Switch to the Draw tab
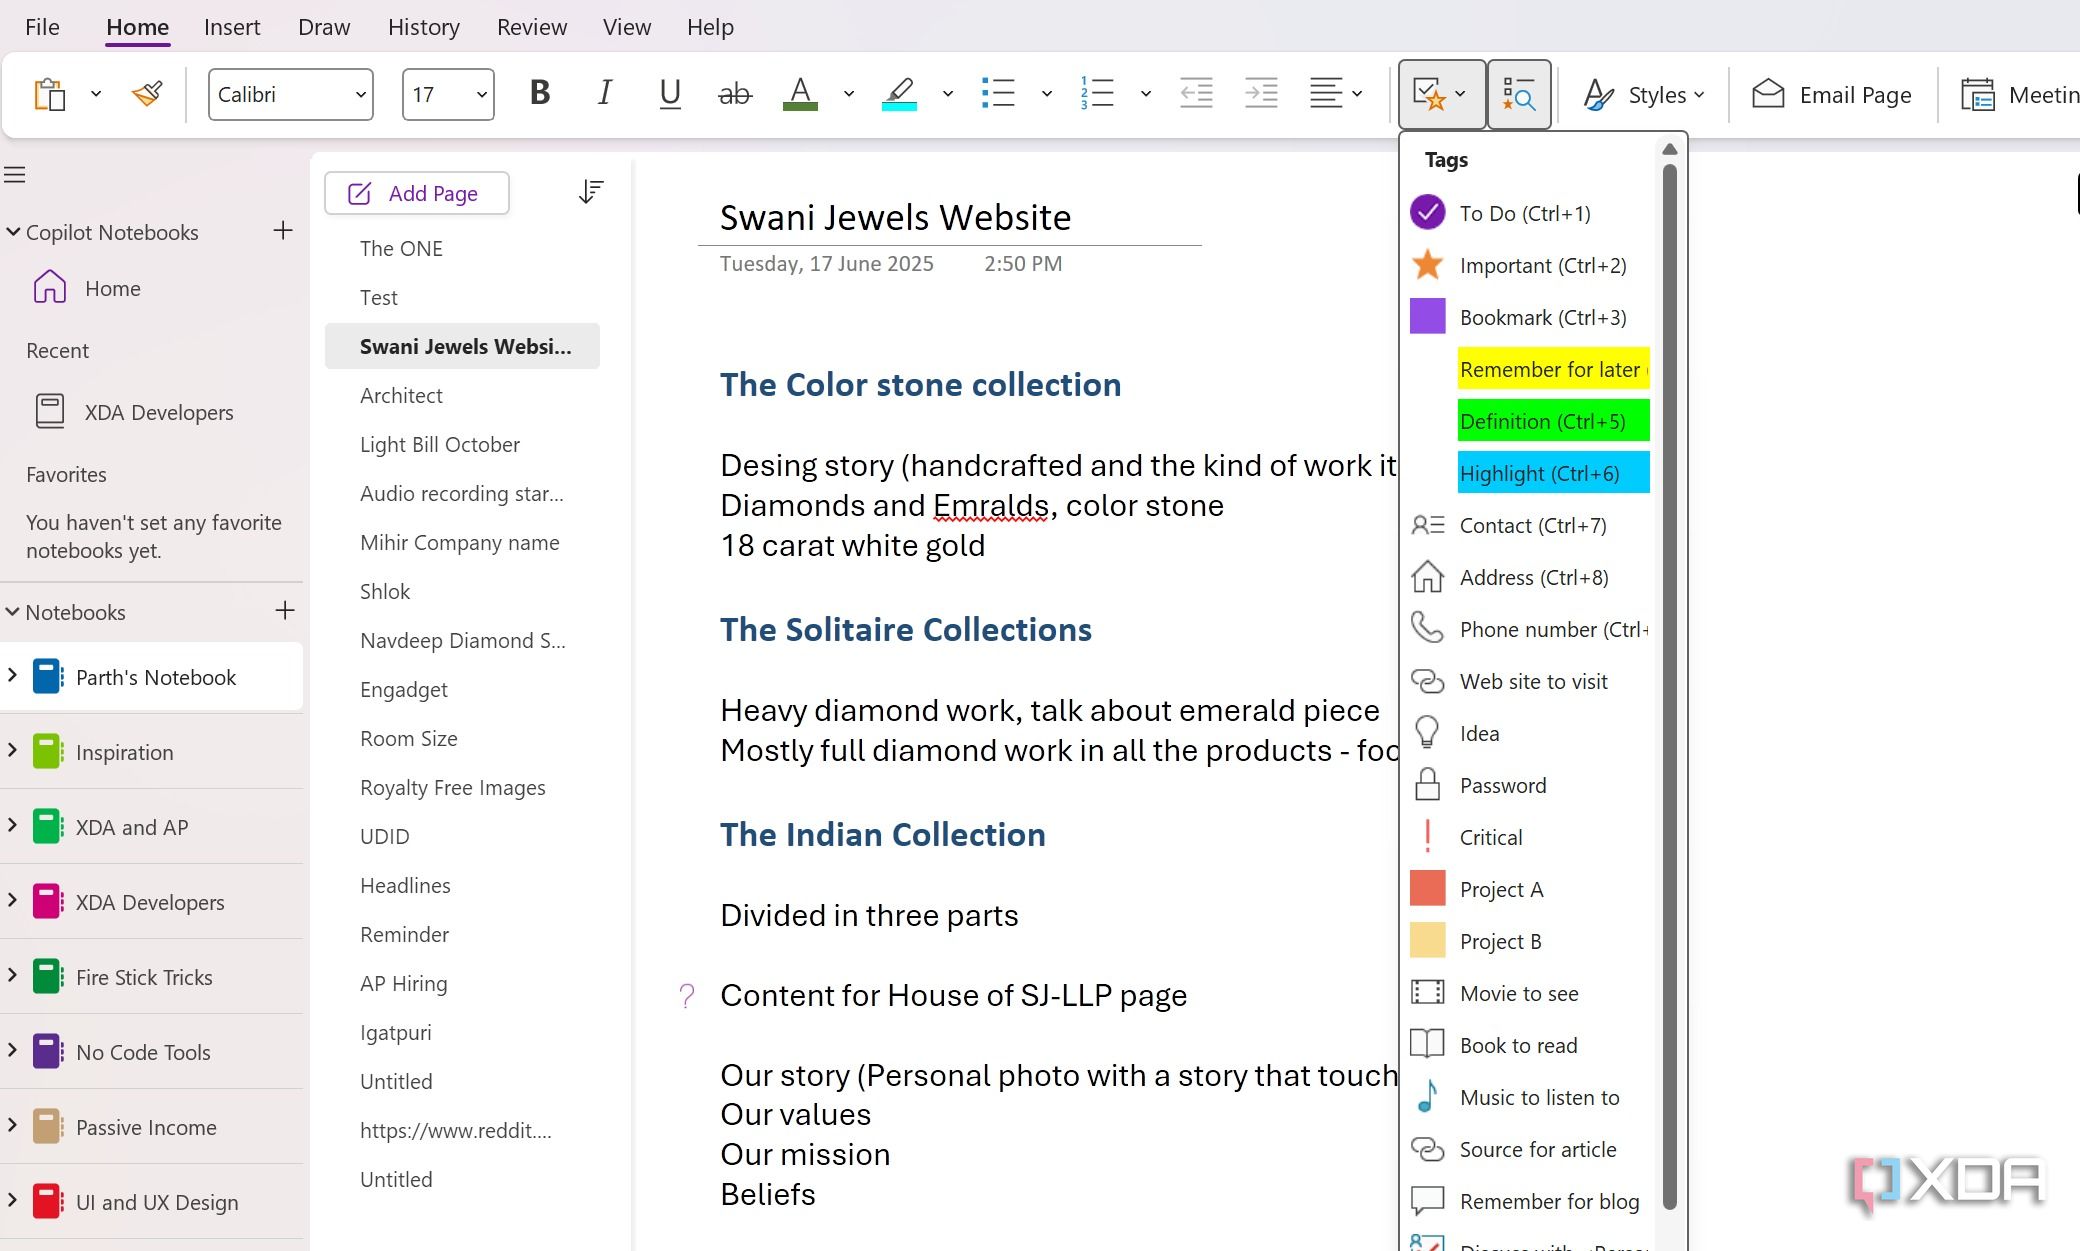This screenshot has height=1251, width=2080. [324, 27]
